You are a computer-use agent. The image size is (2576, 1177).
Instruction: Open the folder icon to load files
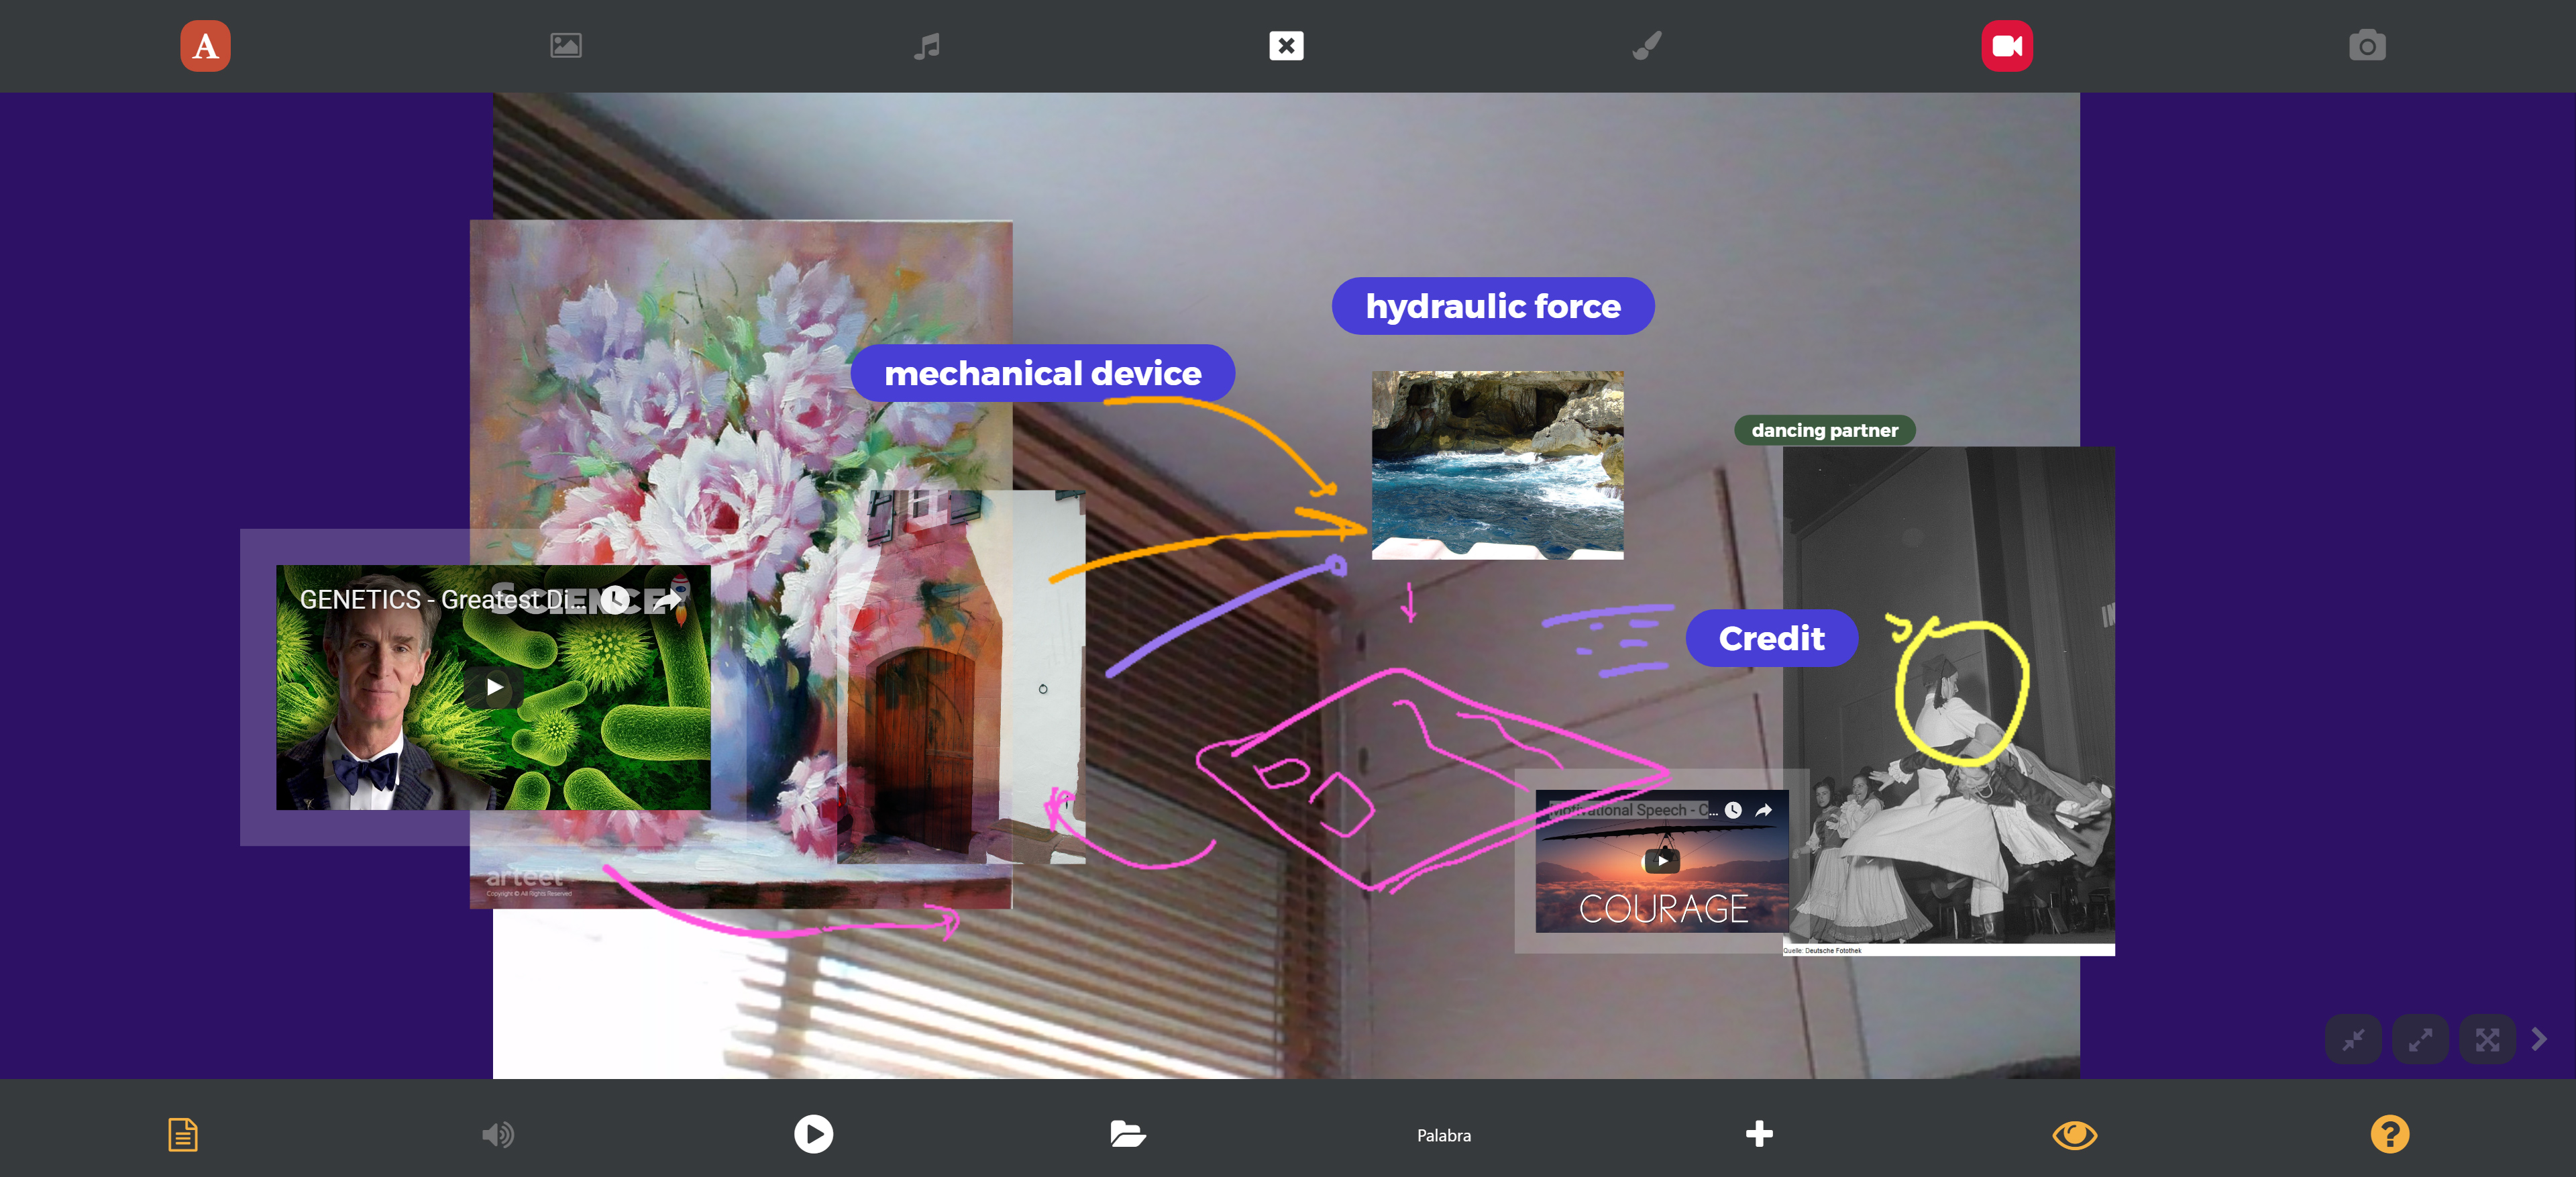click(x=1127, y=1134)
